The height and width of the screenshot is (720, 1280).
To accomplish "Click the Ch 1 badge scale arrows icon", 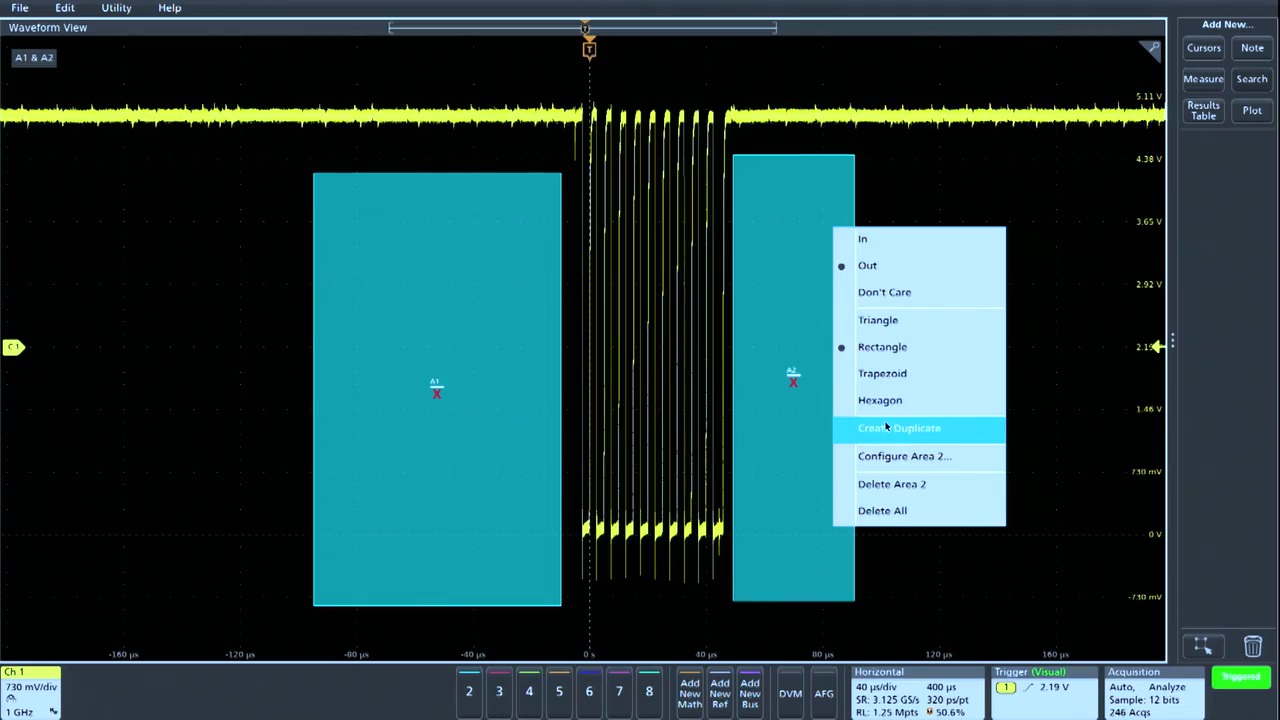I will point(53,712).
